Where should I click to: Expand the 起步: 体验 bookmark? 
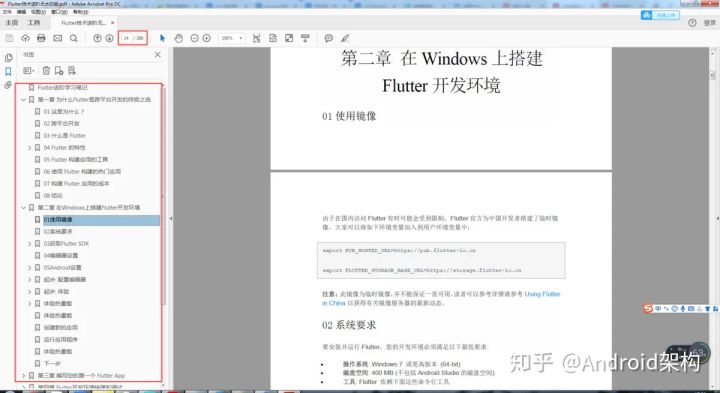(29, 292)
